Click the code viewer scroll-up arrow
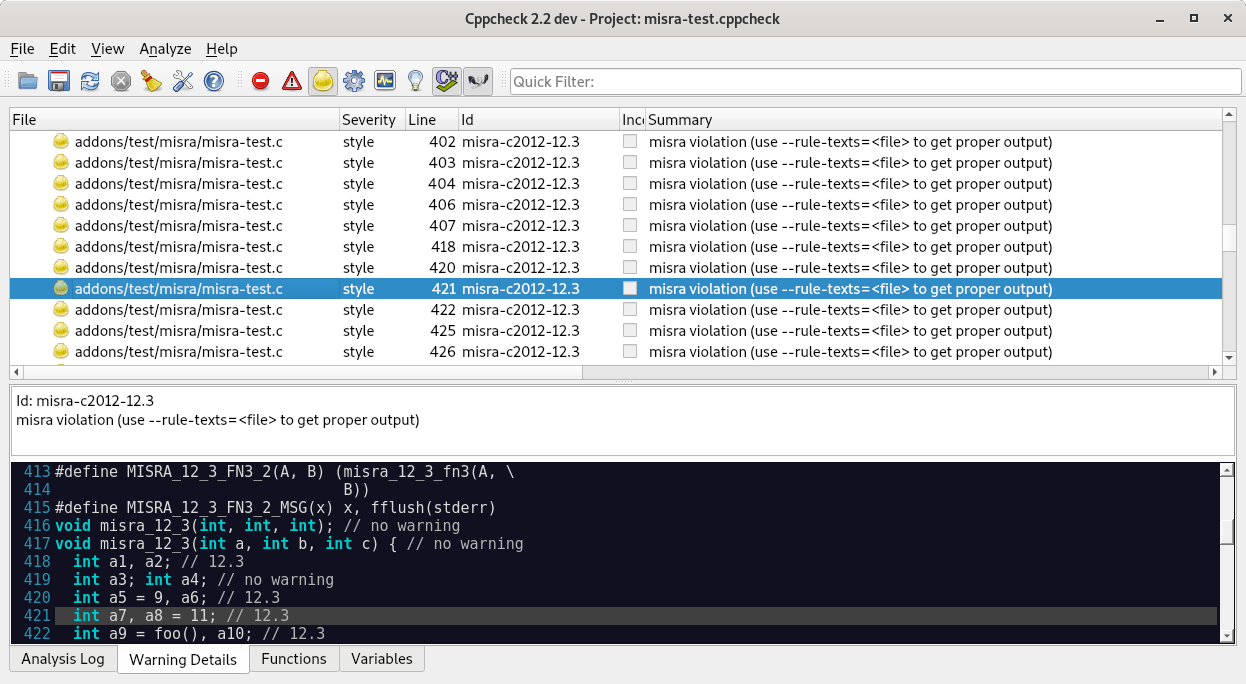 coord(1227,470)
